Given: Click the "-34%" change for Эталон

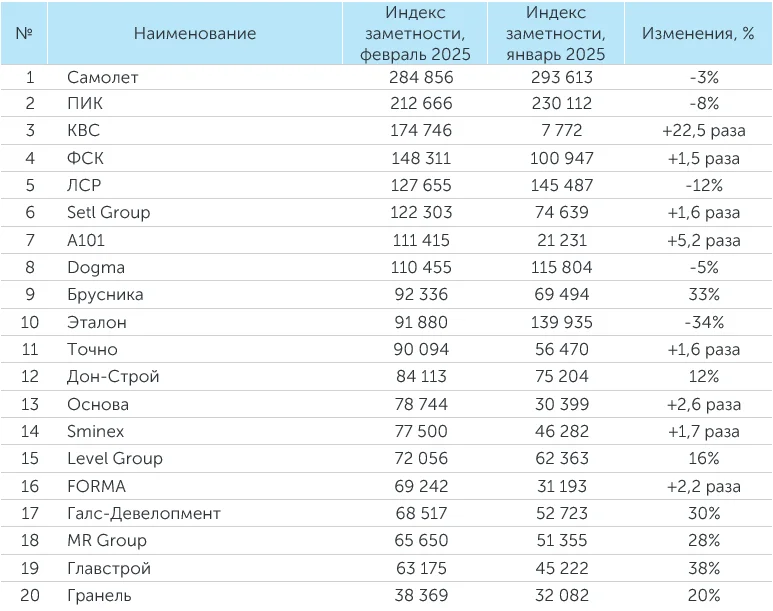Looking at the screenshot, I should click(703, 322).
